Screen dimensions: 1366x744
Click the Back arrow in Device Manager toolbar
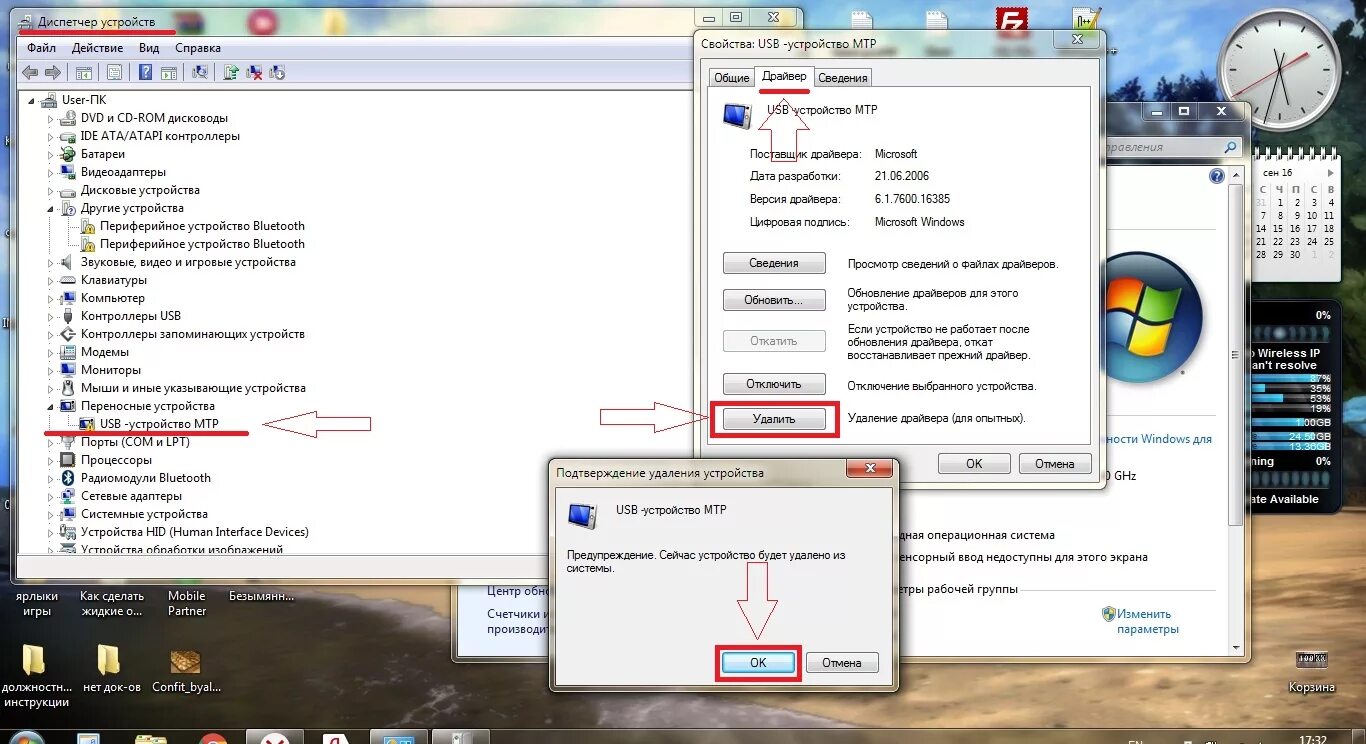coord(29,72)
